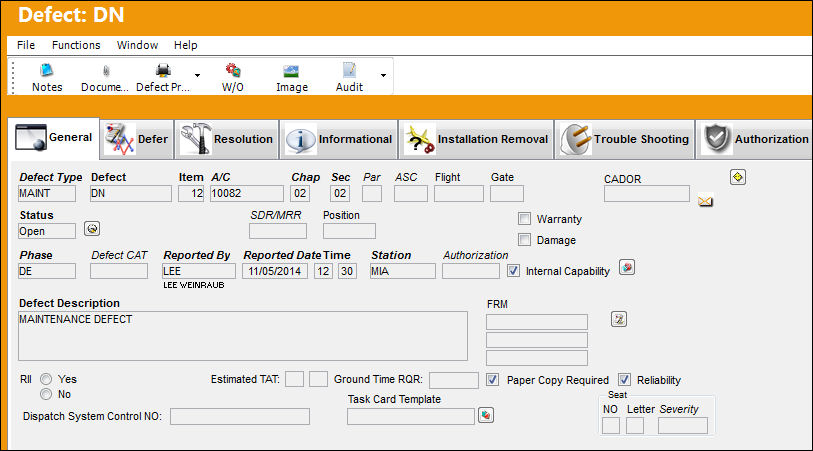This screenshot has height=451, width=813.
Task: Open the Documents paperclip icon
Action: (106, 71)
